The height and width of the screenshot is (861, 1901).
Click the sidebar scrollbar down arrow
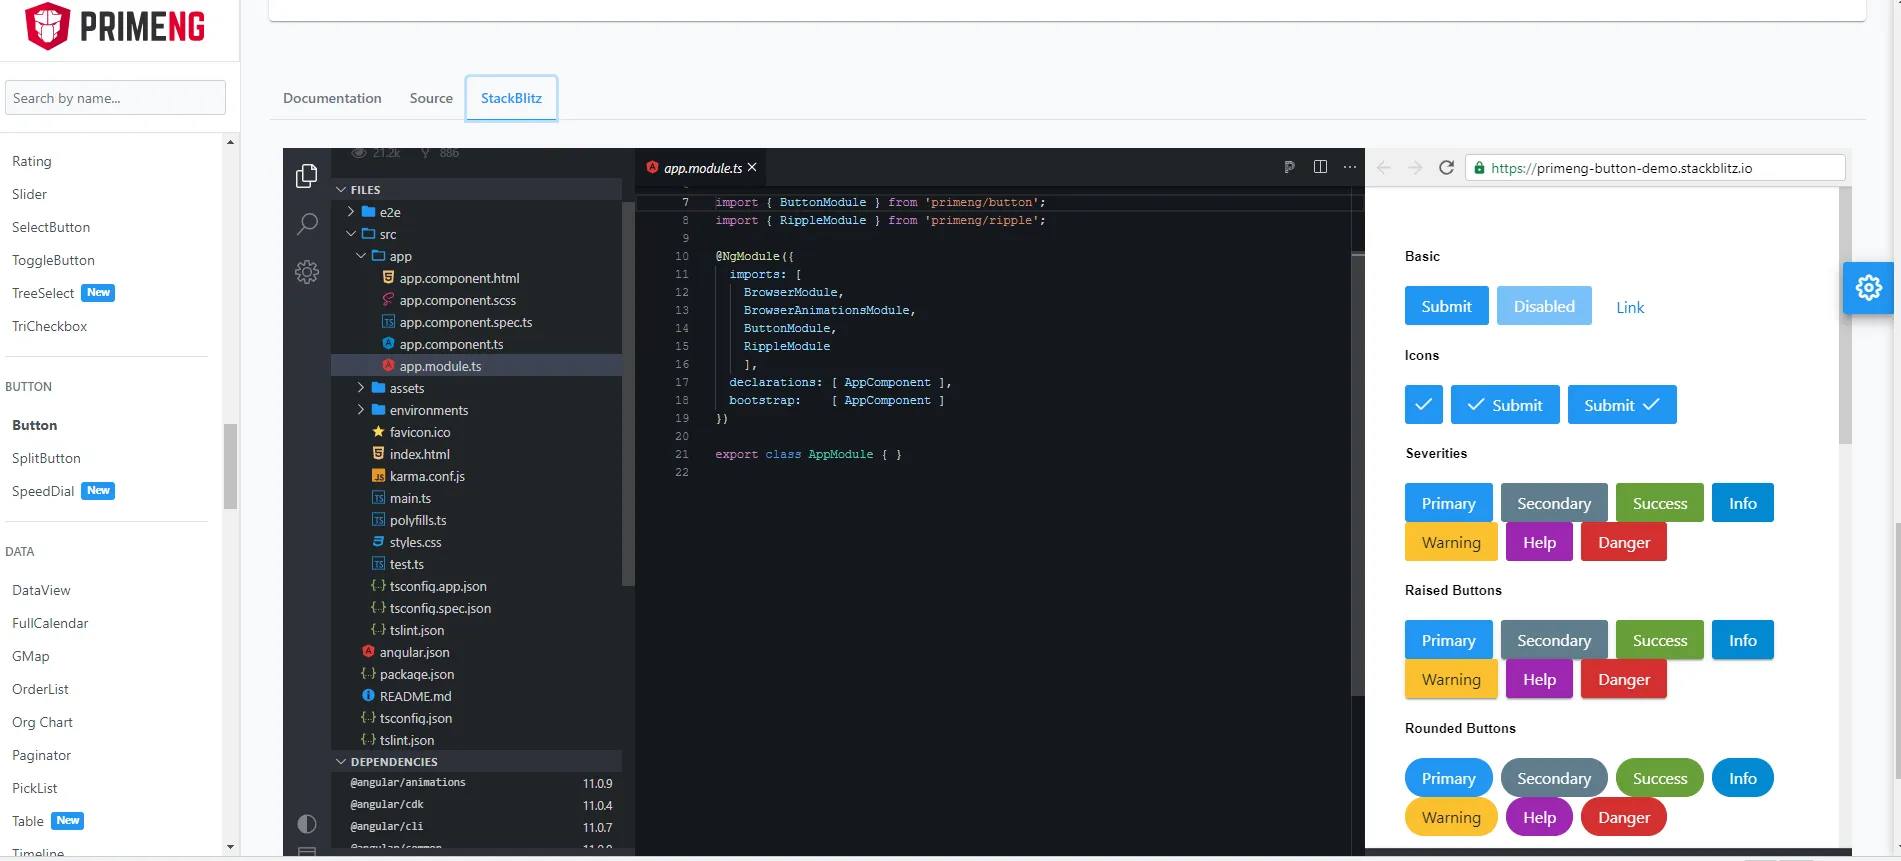pyautogui.click(x=231, y=847)
